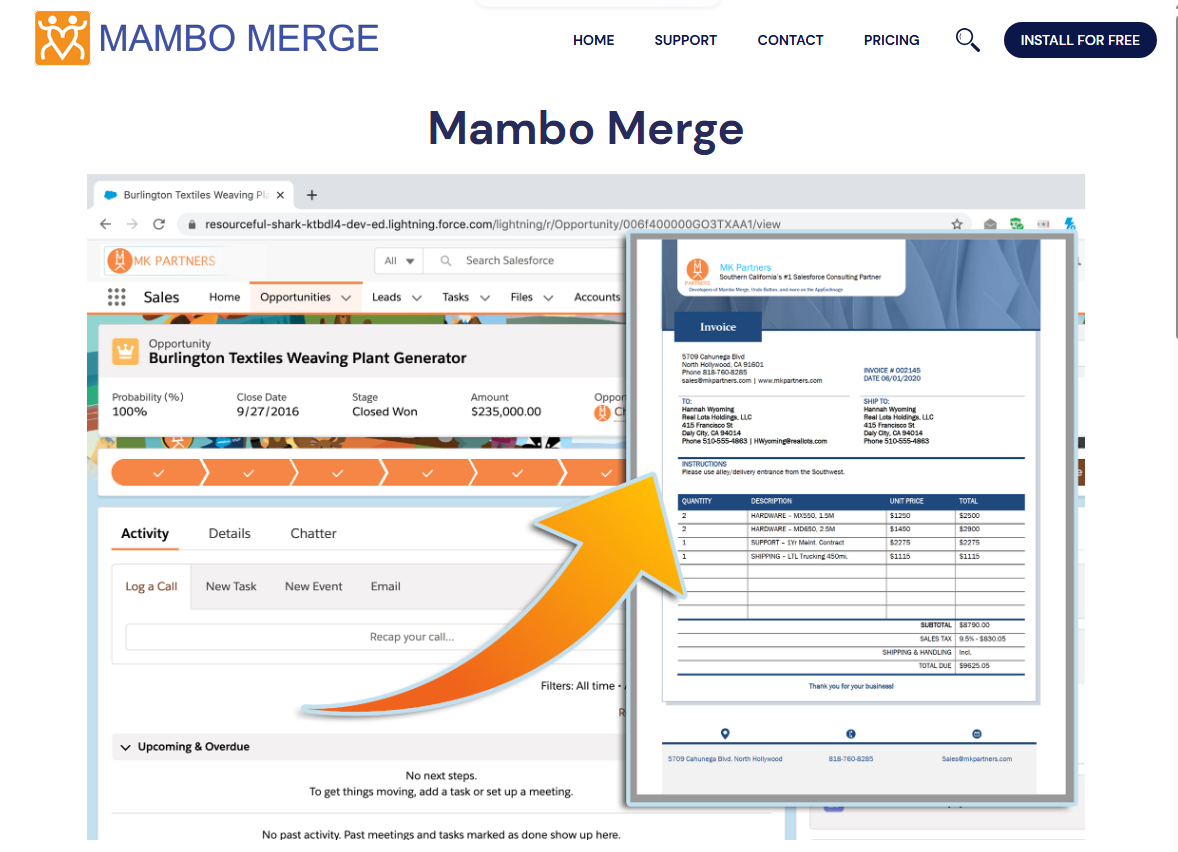Select the Files navigation tab
Viewport: 1178px width, 852px height.
tap(521, 297)
